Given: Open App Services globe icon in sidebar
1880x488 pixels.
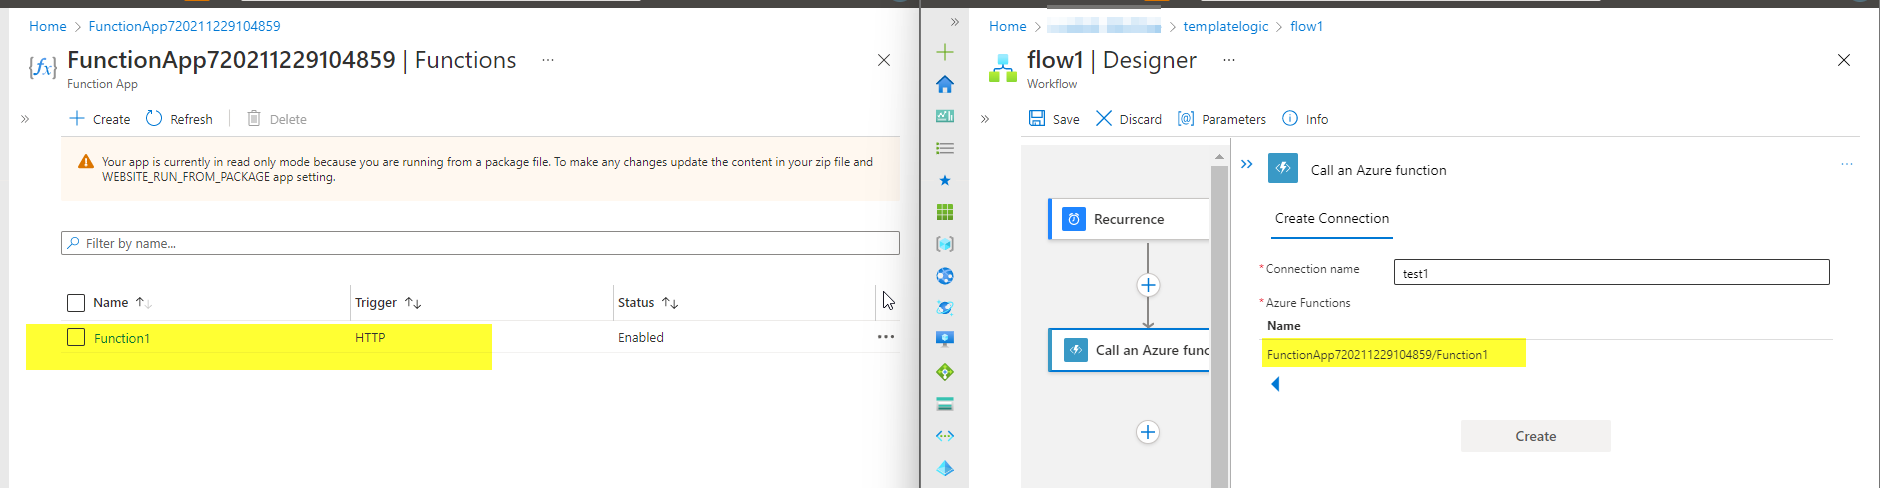Looking at the screenshot, I should (x=945, y=276).
